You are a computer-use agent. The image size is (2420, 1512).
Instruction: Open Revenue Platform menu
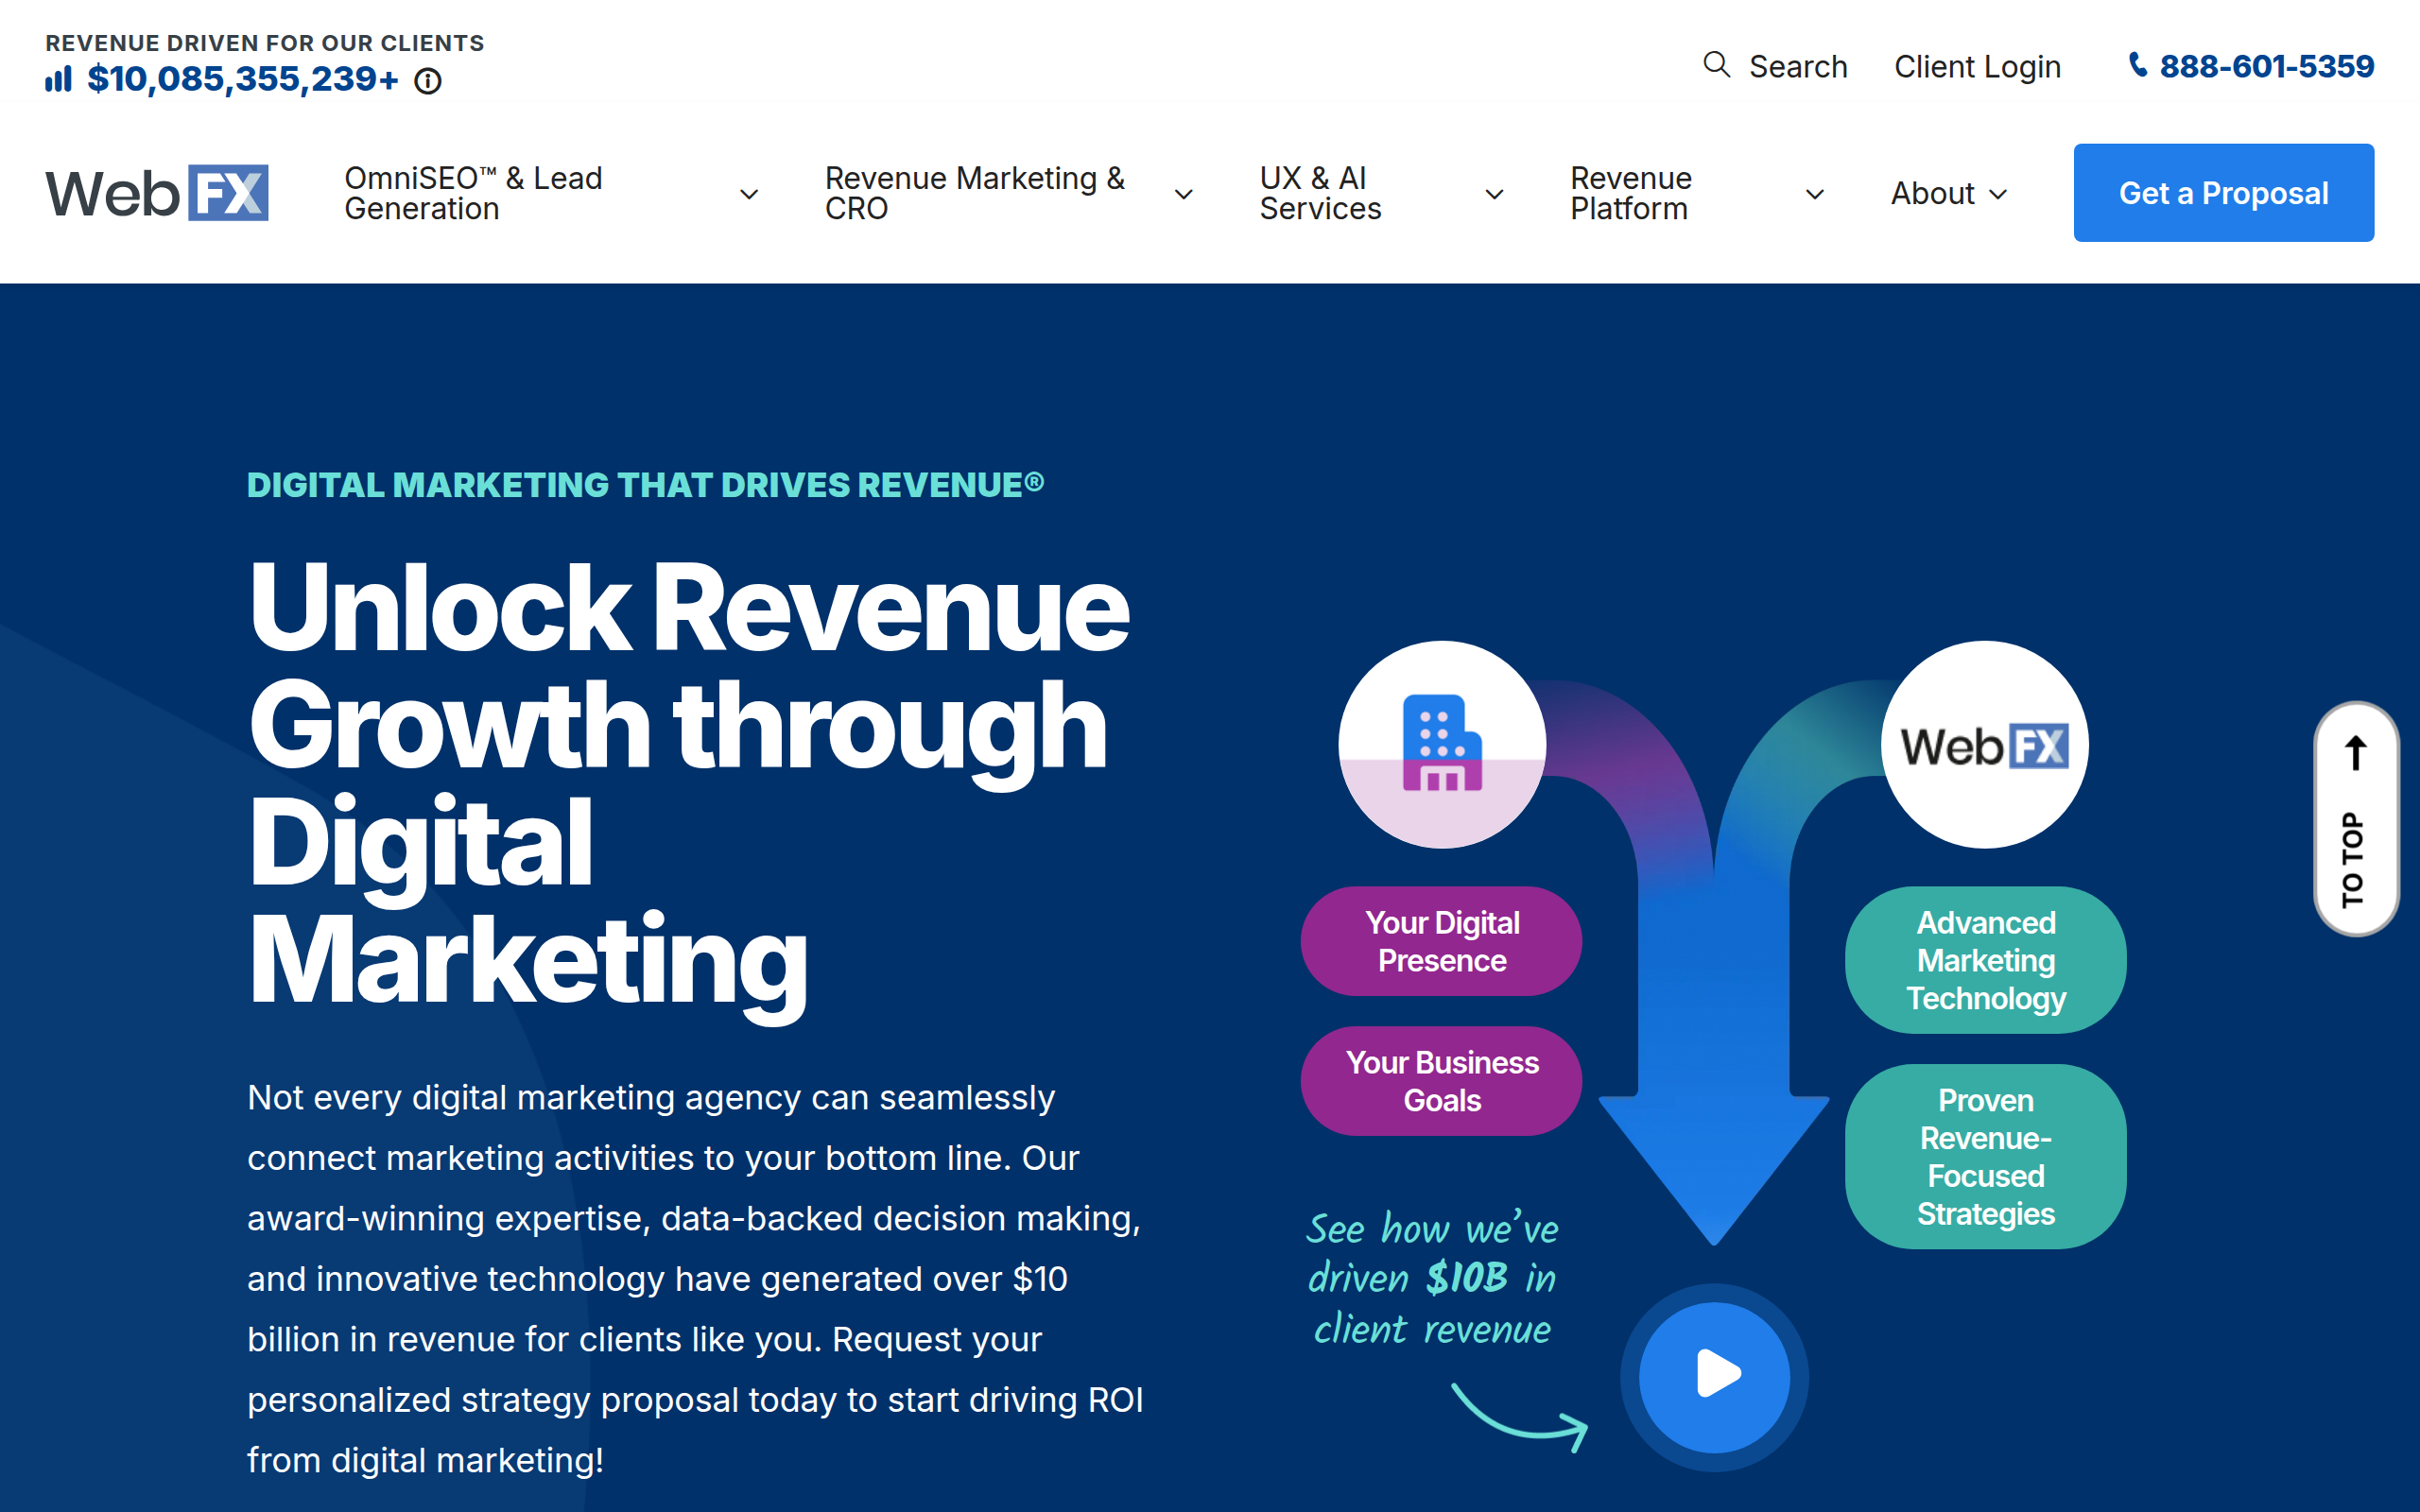(x=1631, y=193)
